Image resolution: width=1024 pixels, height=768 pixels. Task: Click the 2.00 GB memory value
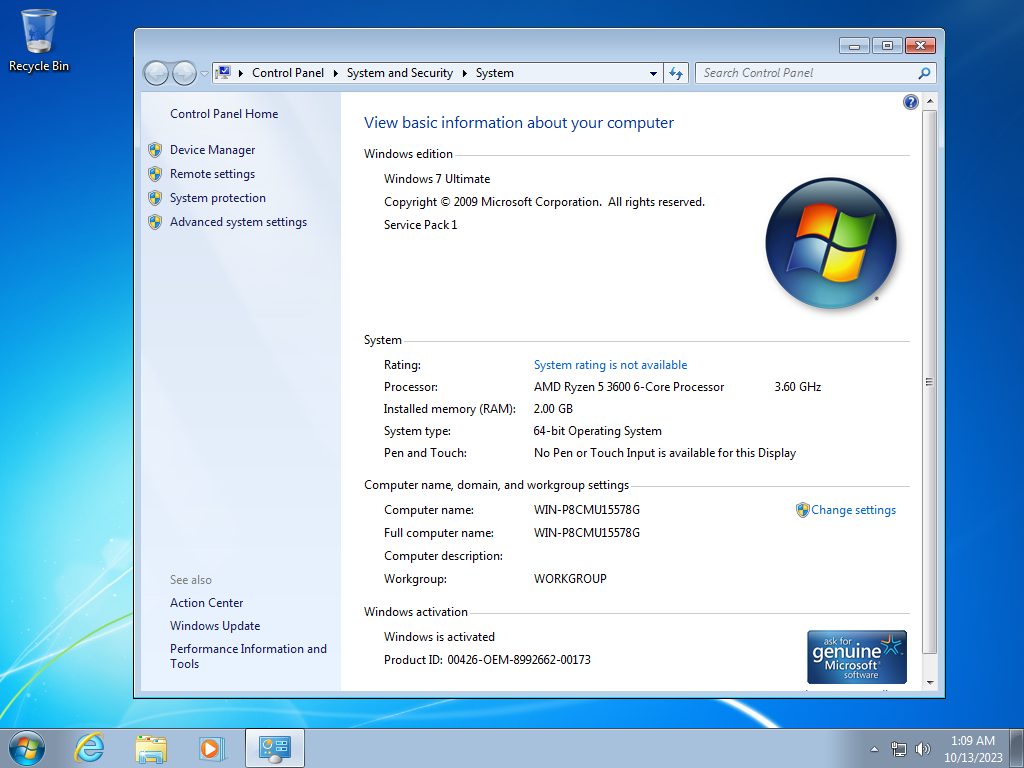(553, 409)
